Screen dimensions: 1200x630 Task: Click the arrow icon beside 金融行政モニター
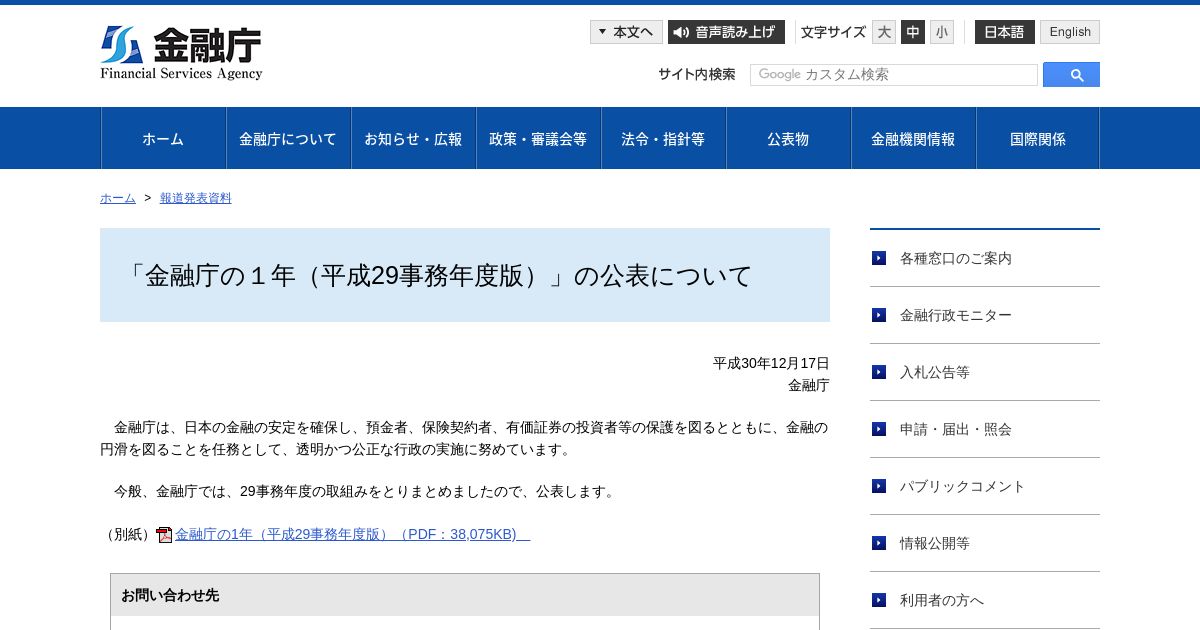pos(879,315)
